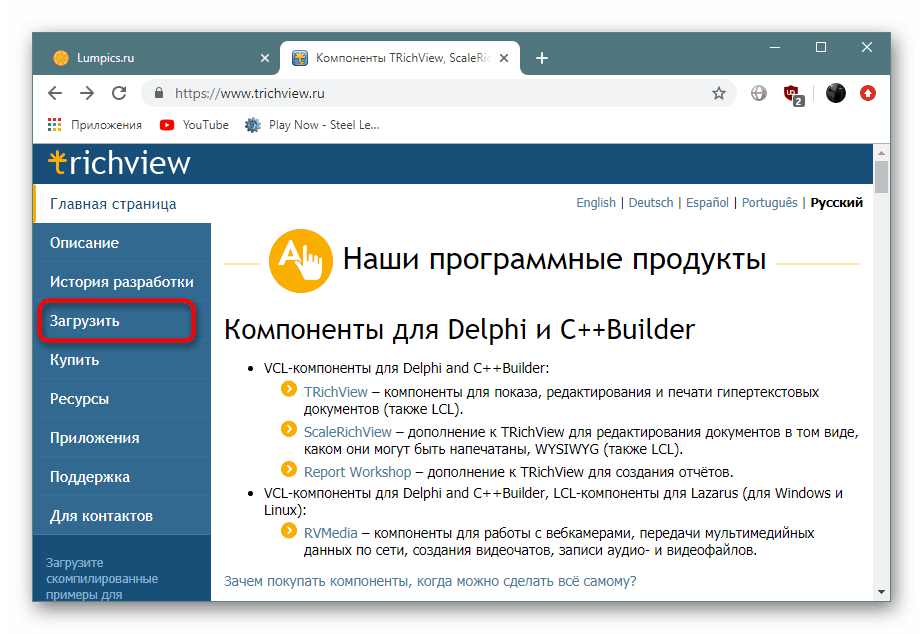Open the user profile avatar

[835, 93]
